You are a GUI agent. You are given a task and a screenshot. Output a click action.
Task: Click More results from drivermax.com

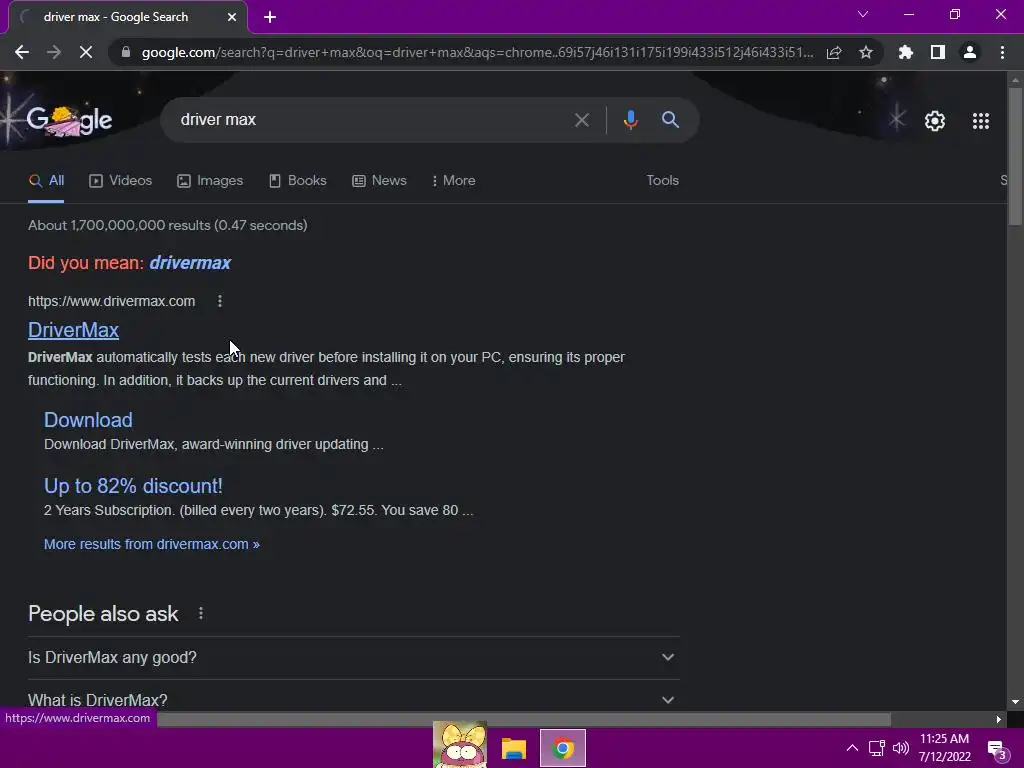click(x=152, y=545)
